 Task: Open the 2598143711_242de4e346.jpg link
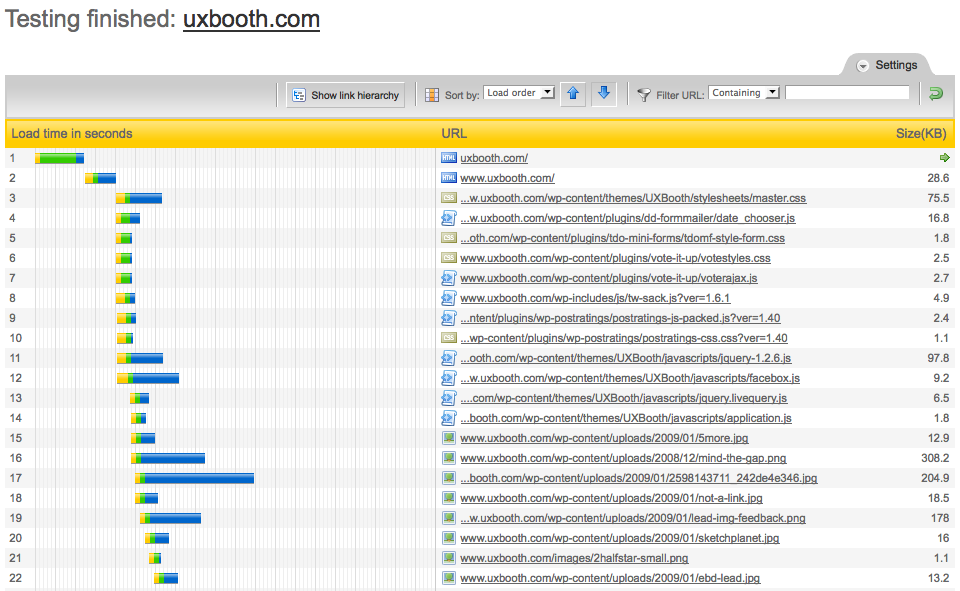[639, 478]
